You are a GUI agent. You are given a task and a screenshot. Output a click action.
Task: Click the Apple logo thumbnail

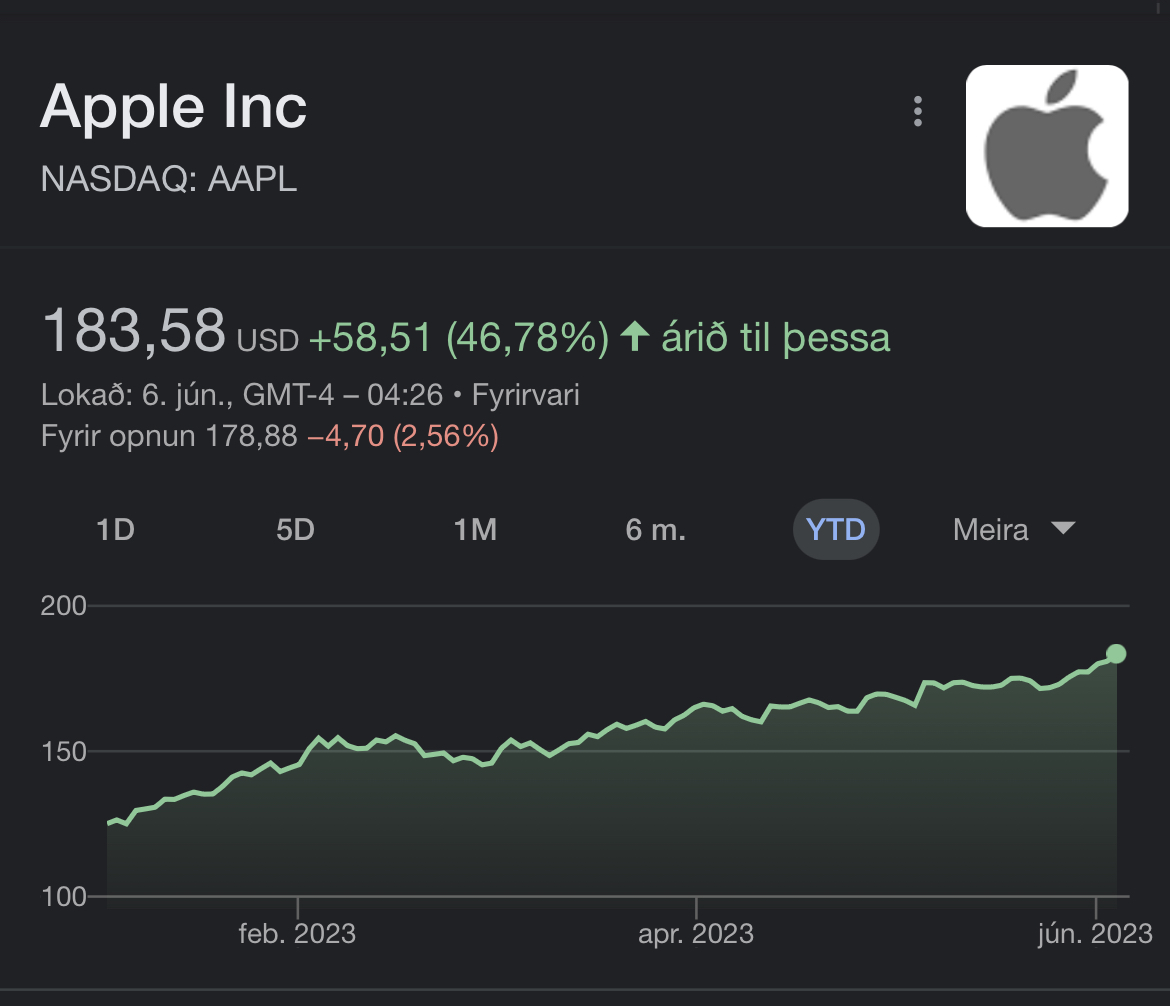(x=1046, y=146)
